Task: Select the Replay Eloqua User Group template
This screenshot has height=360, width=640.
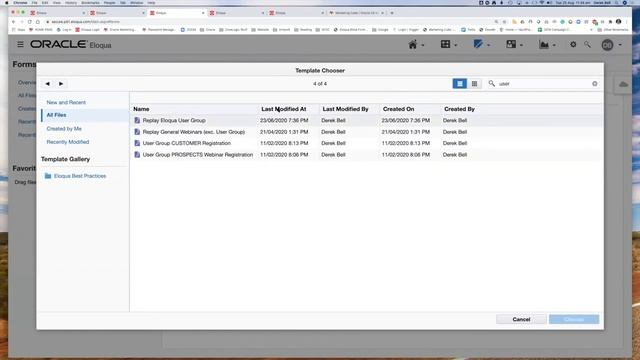Action: [x=174, y=120]
